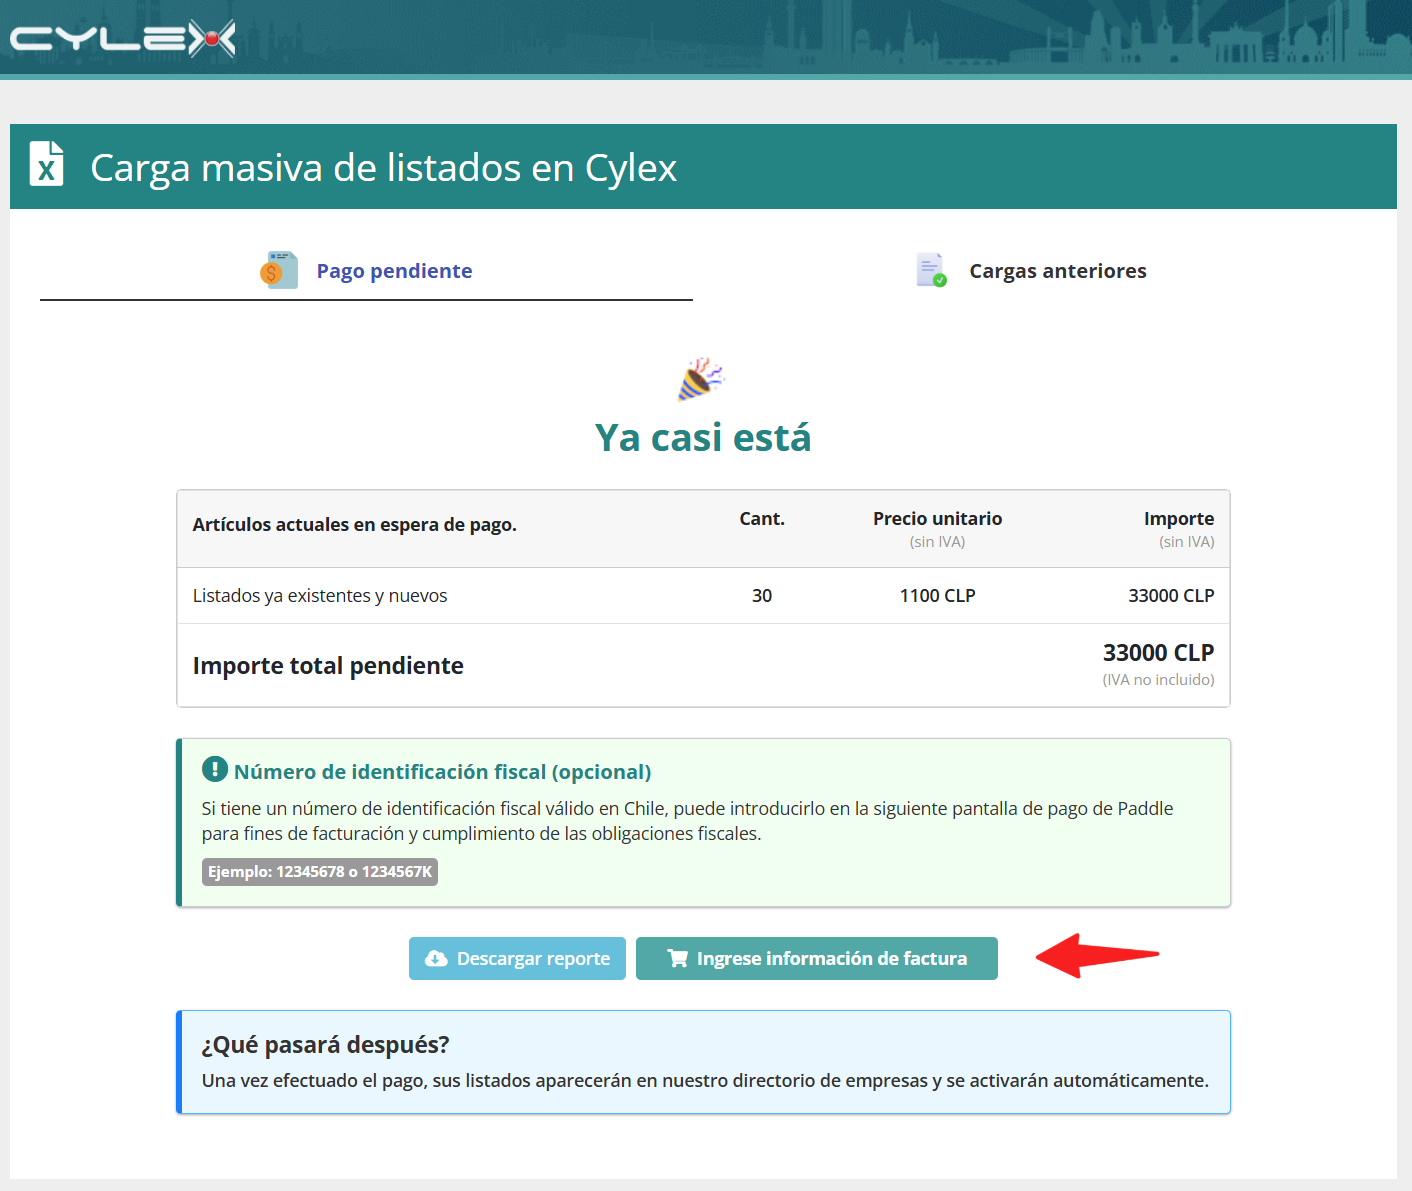Click 'Listados ya existentes y nuevos' row label
The width and height of the screenshot is (1412, 1191).
point(320,596)
